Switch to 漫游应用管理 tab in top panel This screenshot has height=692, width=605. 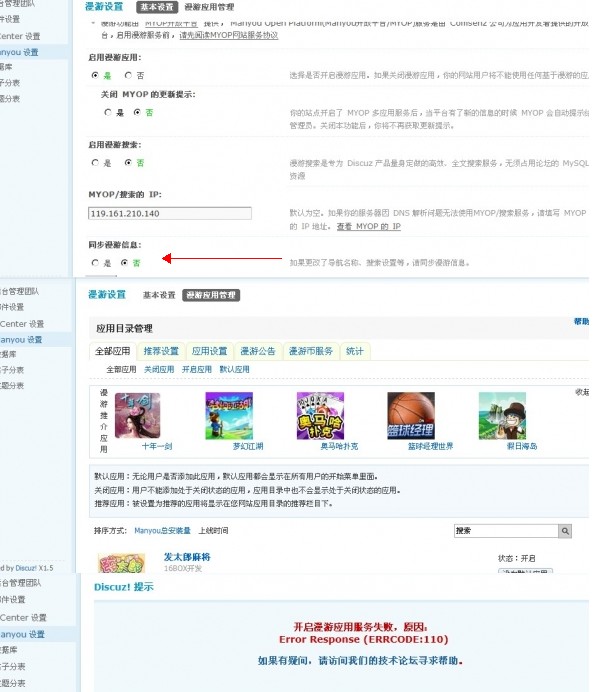pos(209,7)
